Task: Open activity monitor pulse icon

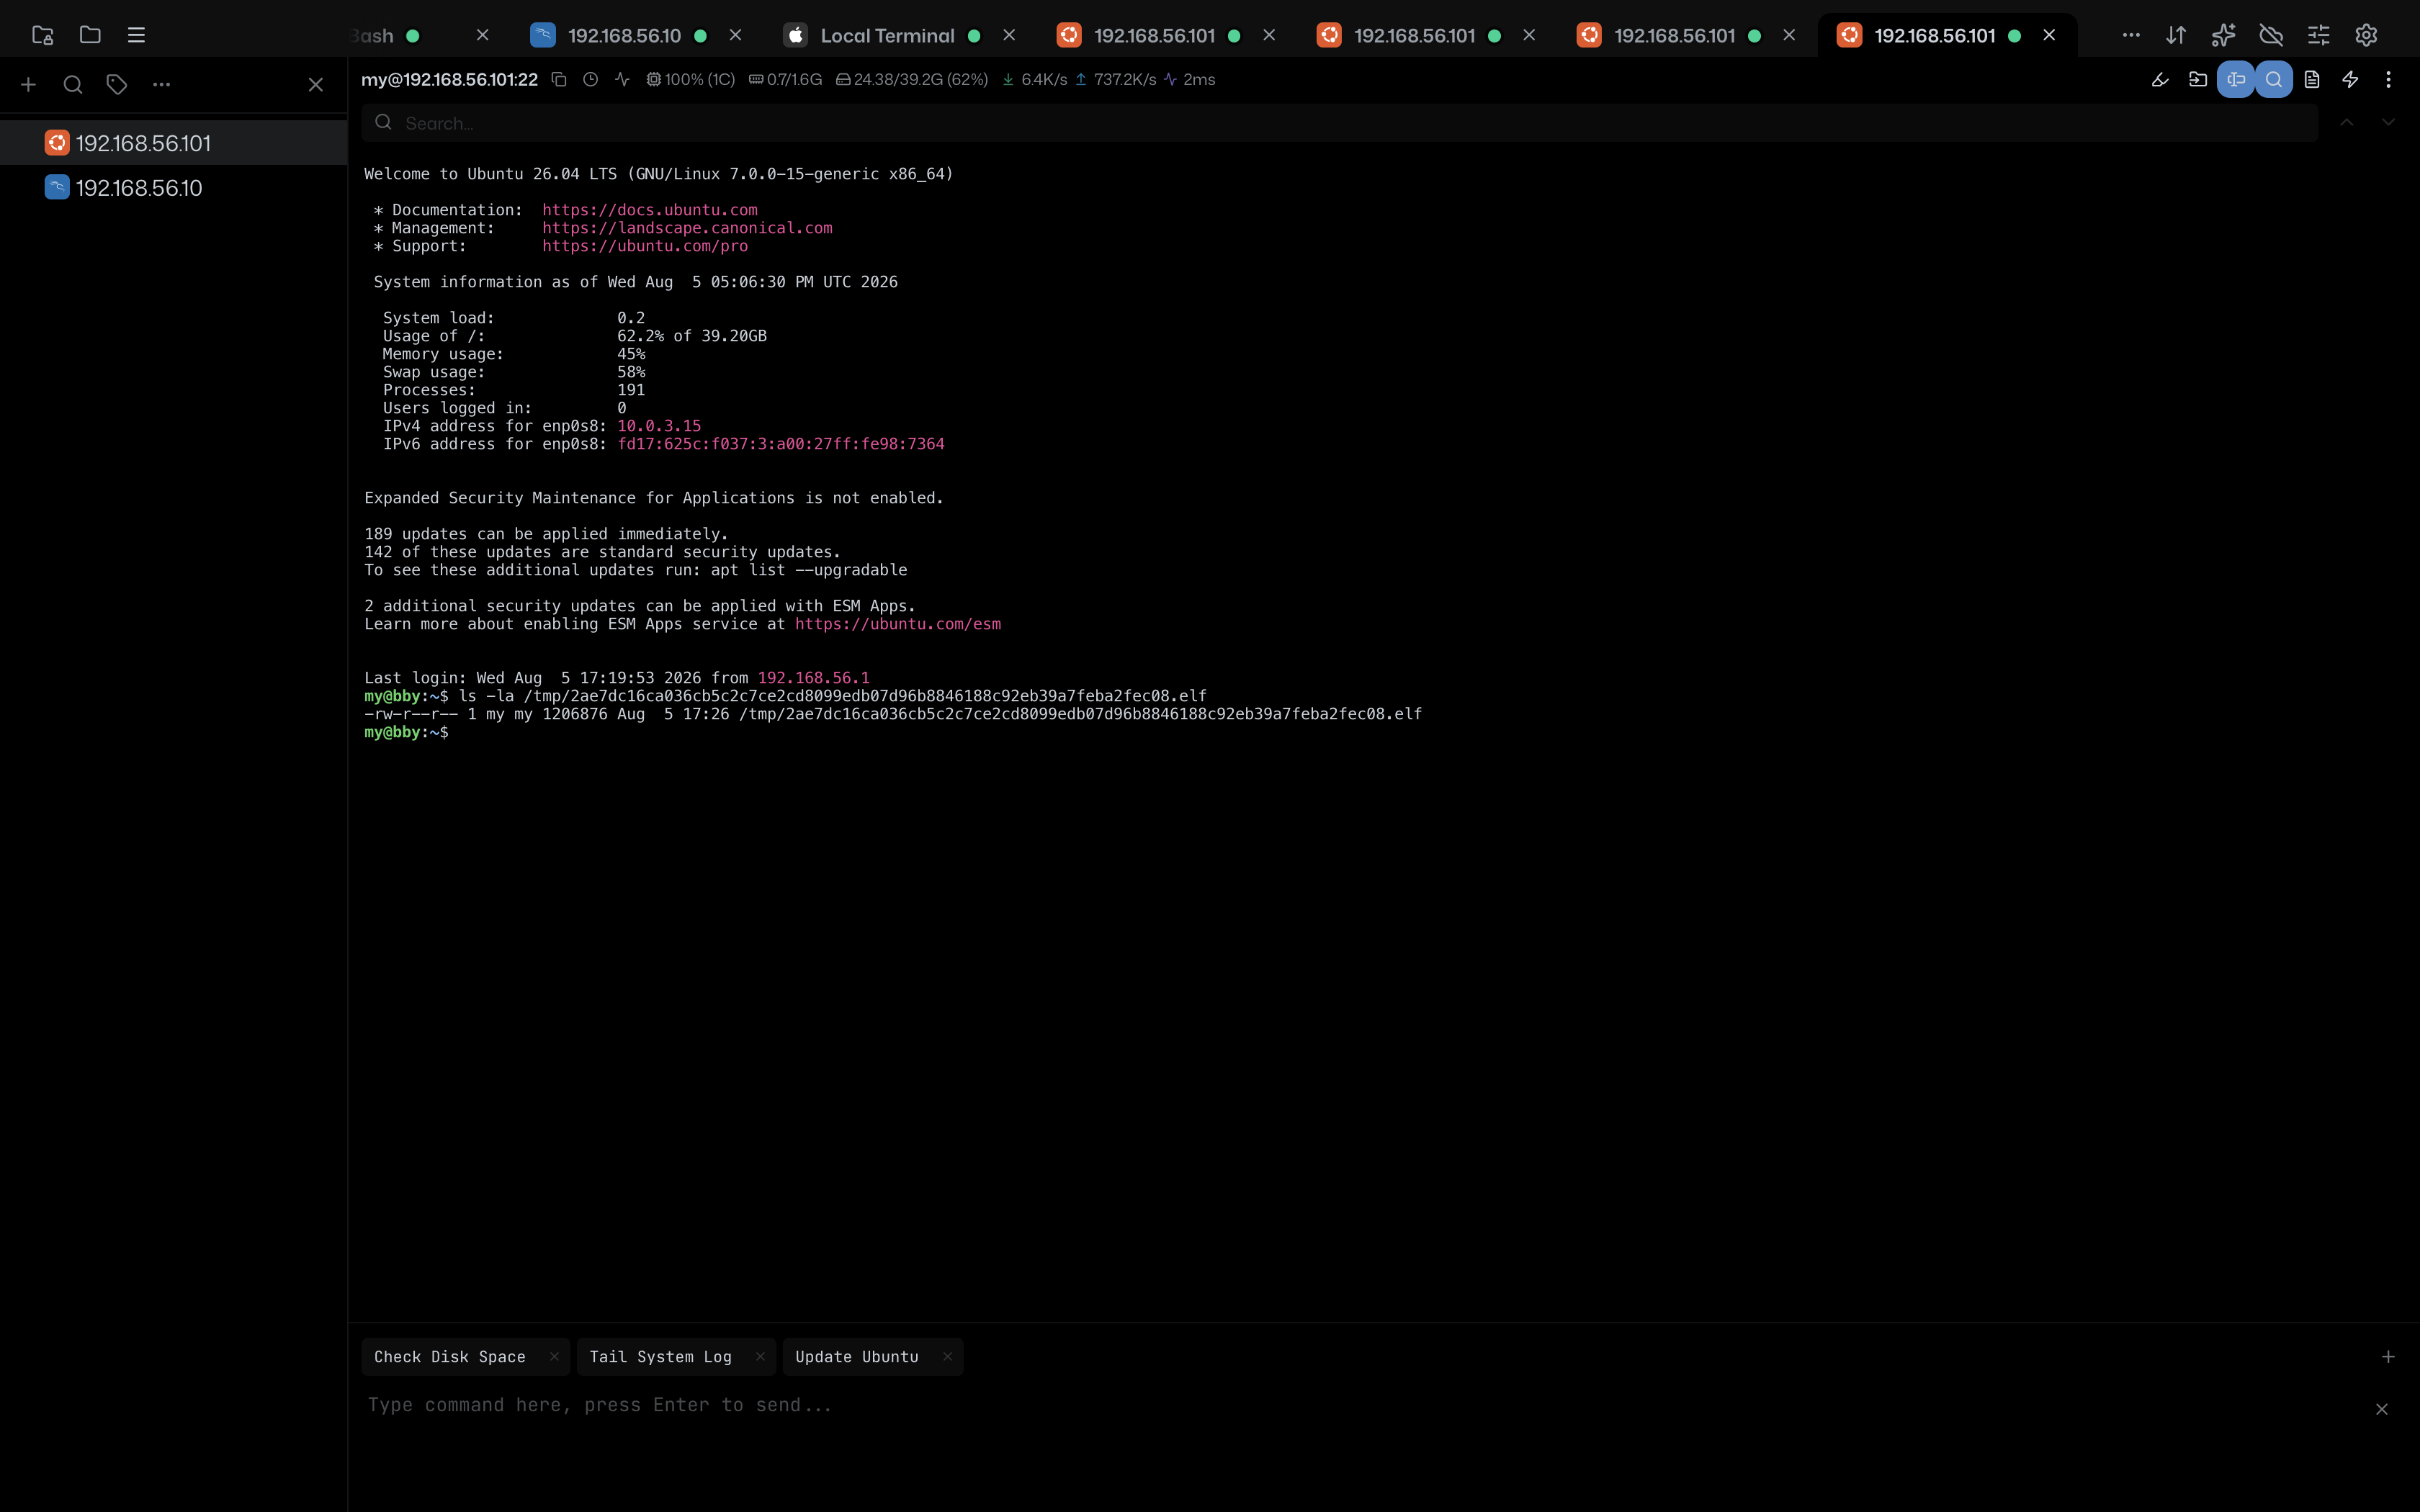Action: tap(622, 79)
